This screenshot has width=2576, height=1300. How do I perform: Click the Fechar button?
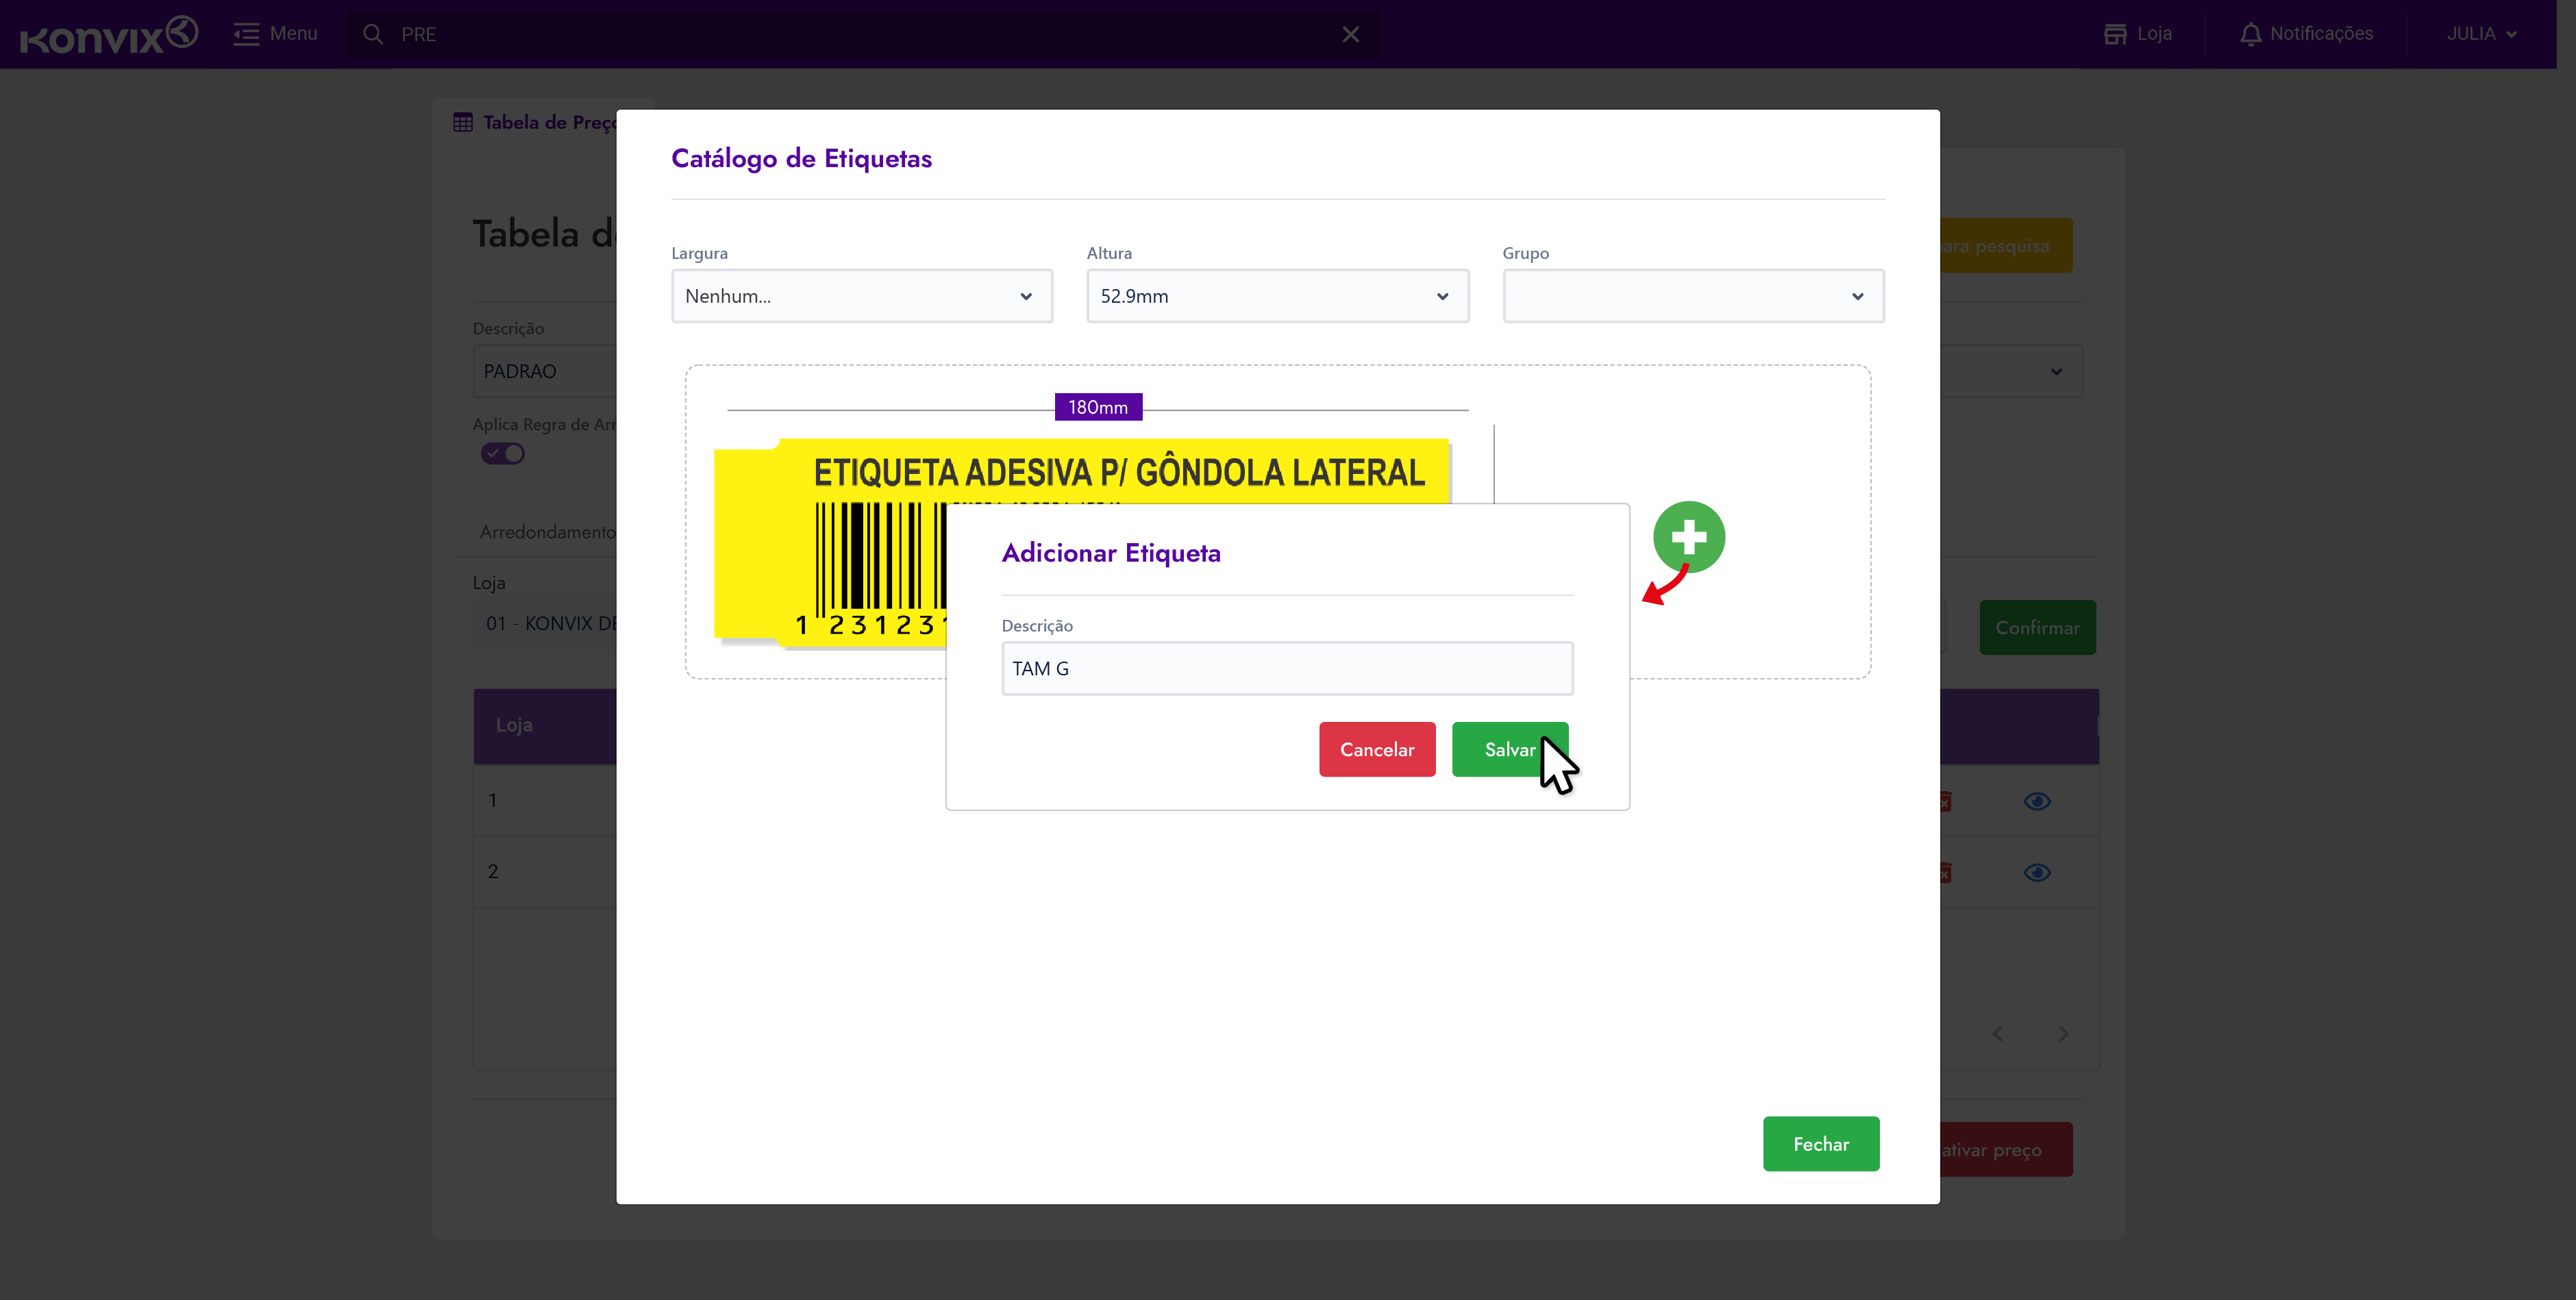click(1820, 1143)
